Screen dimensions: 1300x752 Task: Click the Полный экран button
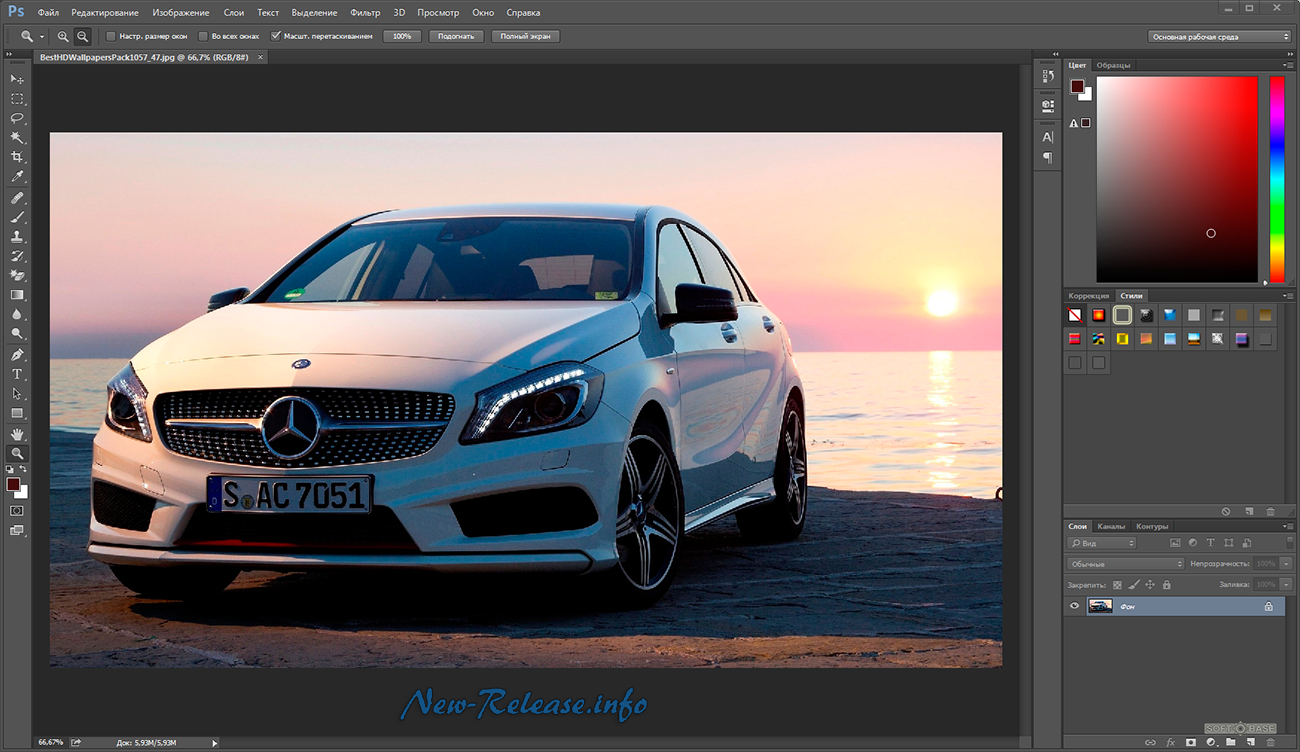click(x=526, y=36)
